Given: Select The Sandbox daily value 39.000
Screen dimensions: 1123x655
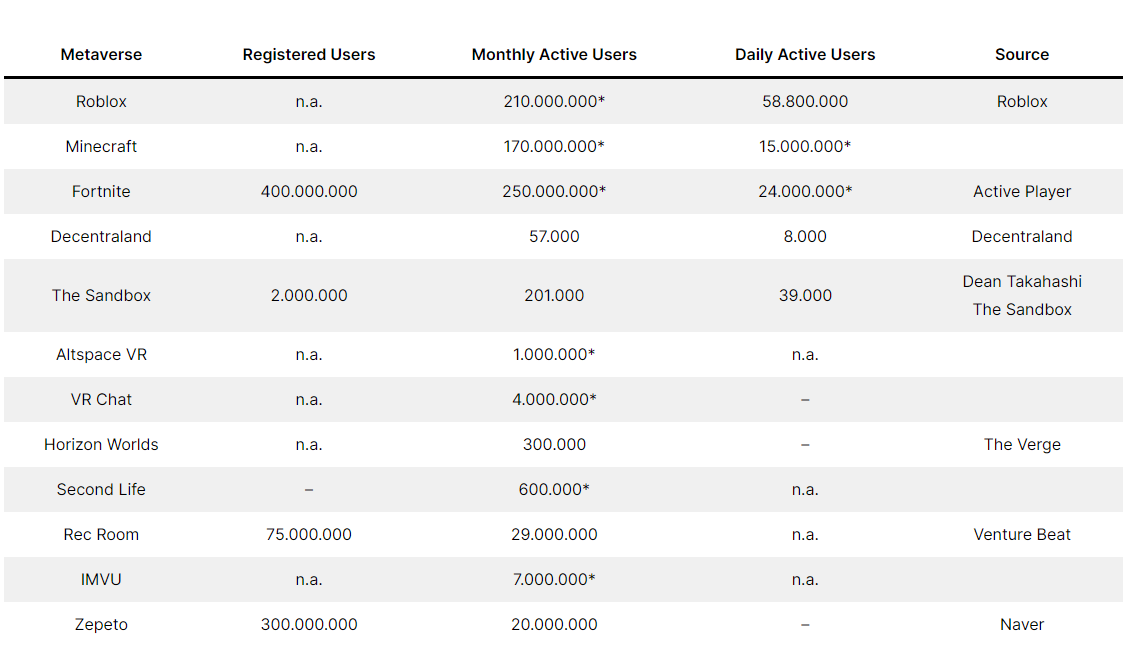Looking at the screenshot, I should 805,296.
